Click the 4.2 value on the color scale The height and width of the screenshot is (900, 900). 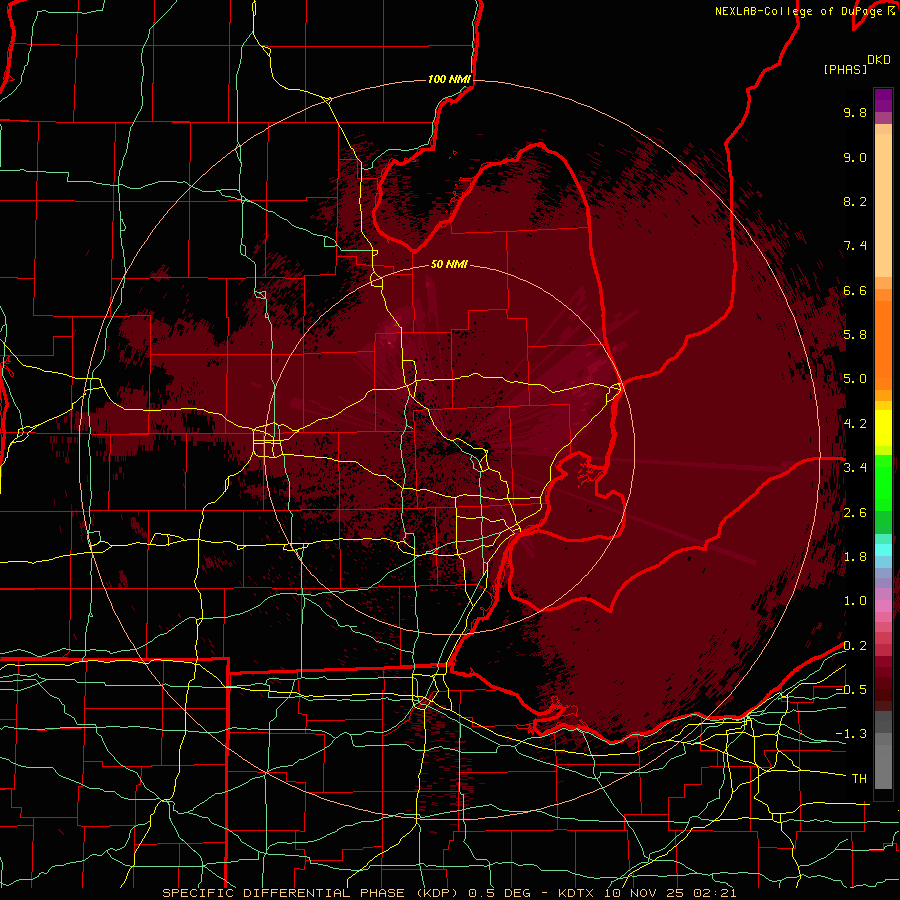point(855,424)
